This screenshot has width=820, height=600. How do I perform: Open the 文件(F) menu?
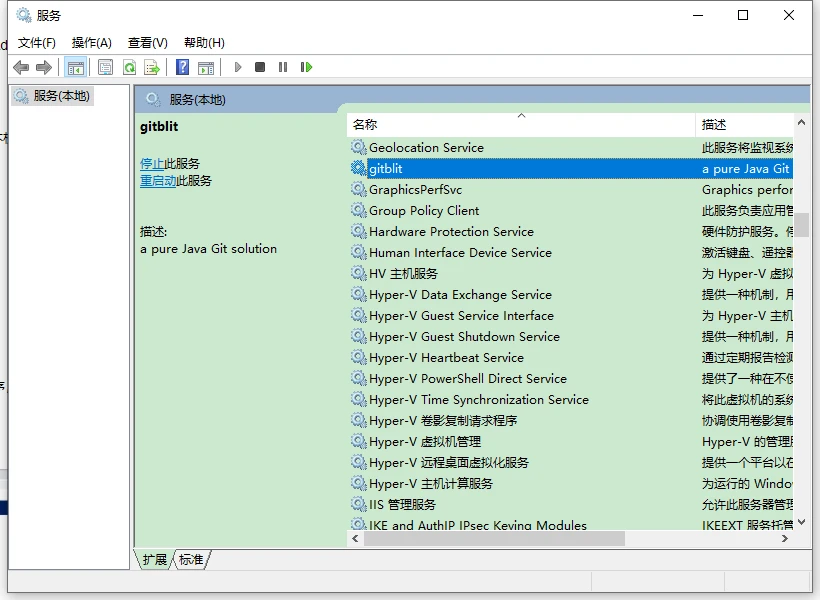(37, 42)
